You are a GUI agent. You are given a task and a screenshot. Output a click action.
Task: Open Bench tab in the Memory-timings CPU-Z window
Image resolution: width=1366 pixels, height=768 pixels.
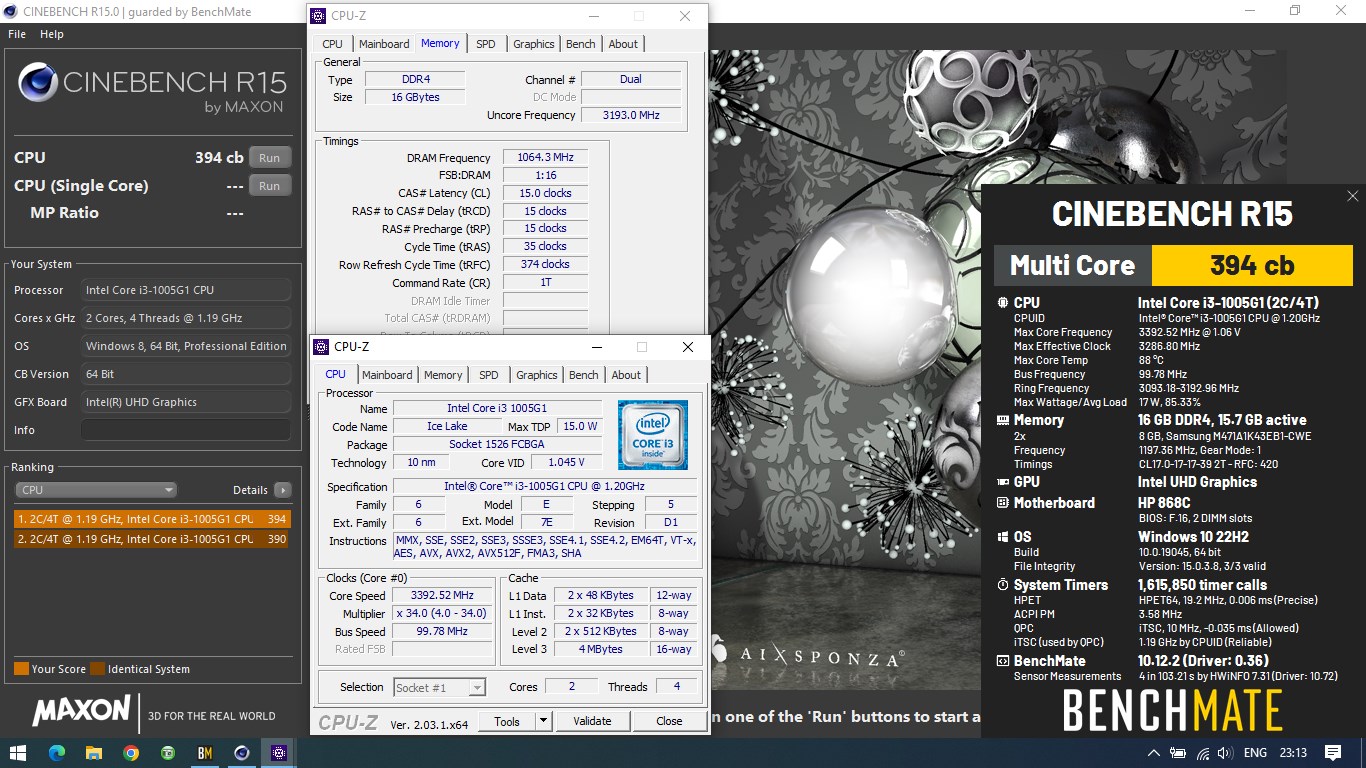[x=580, y=44]
